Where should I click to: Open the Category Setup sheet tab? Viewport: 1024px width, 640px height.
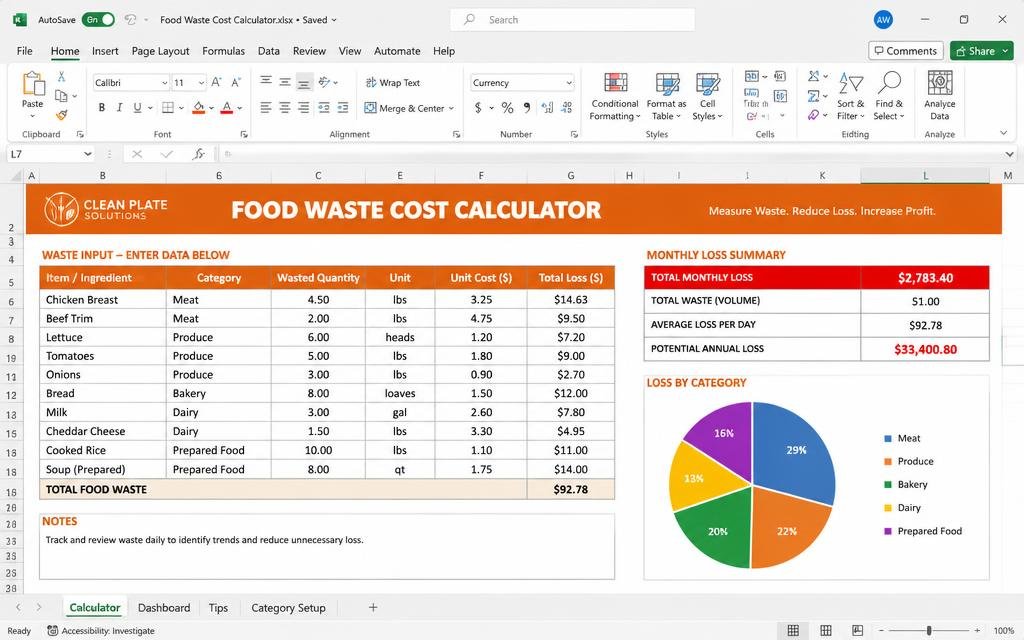pyautogui.click(x=288, y=608)
